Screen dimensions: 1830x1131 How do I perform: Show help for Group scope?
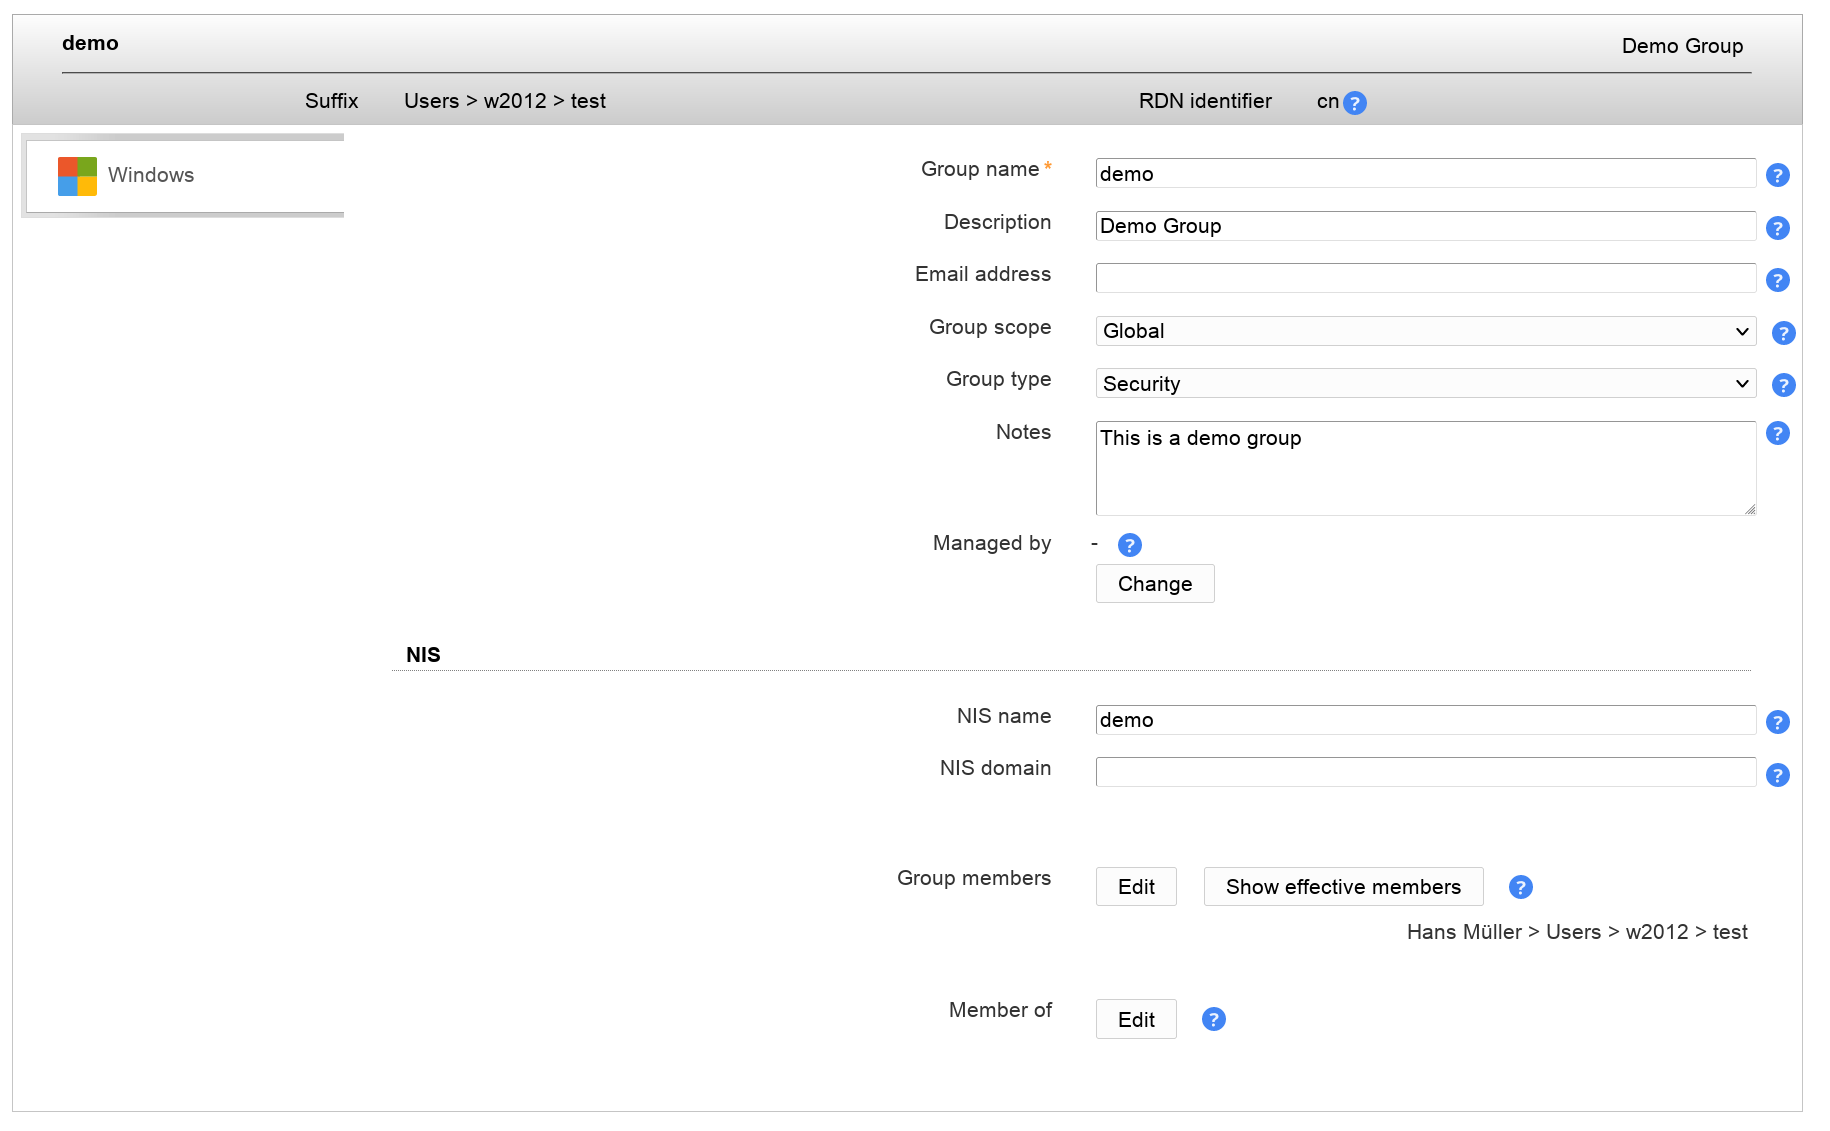click(1783, 333)
